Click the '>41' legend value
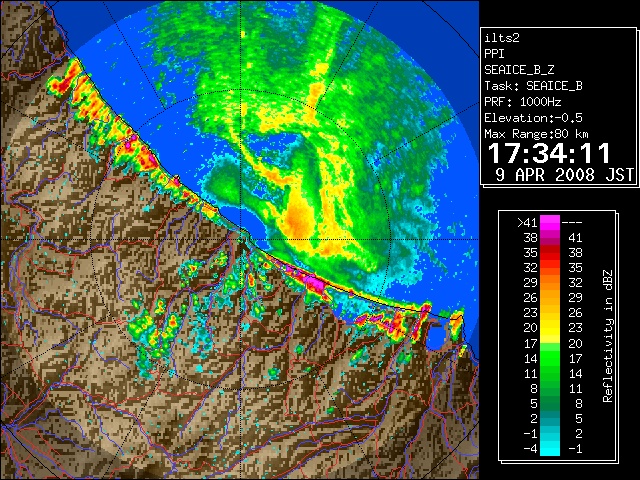 point(527,222)
